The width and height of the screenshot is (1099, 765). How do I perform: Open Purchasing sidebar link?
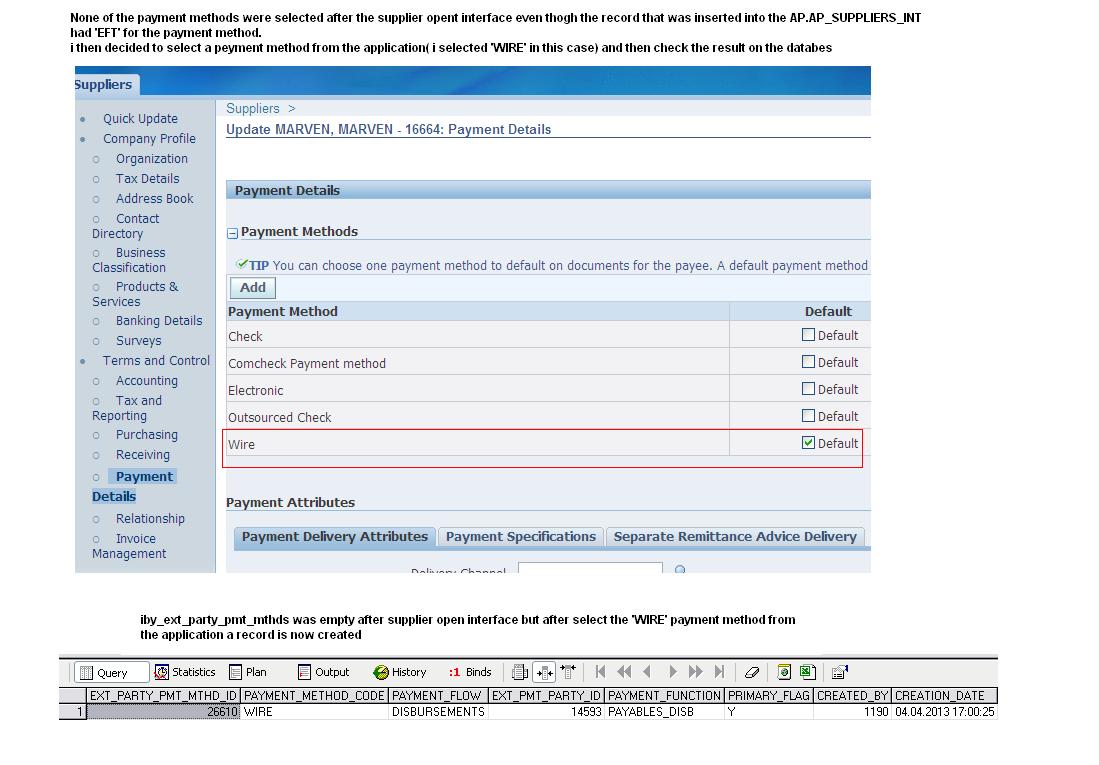(146, 435)
